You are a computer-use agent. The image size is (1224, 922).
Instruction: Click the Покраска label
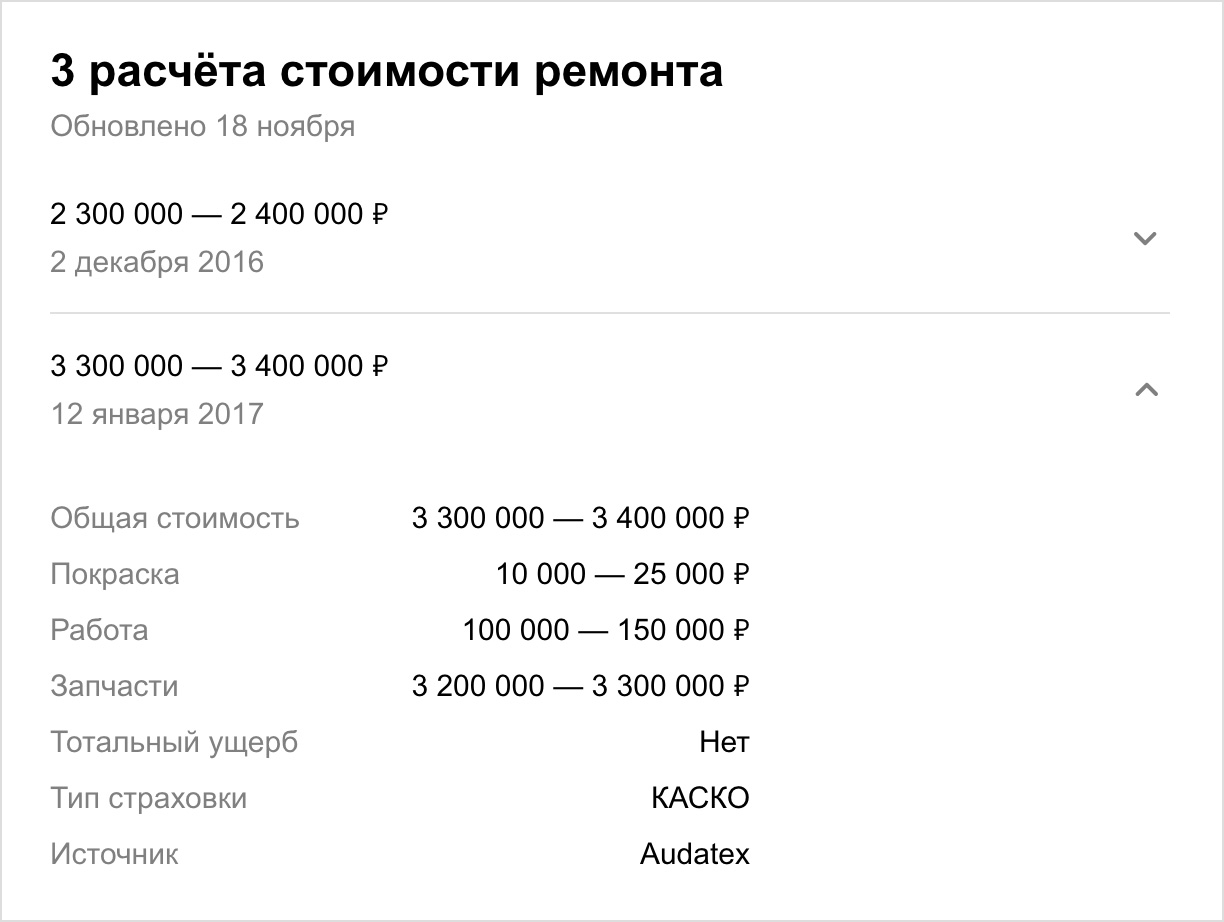[x=115, y=575]
